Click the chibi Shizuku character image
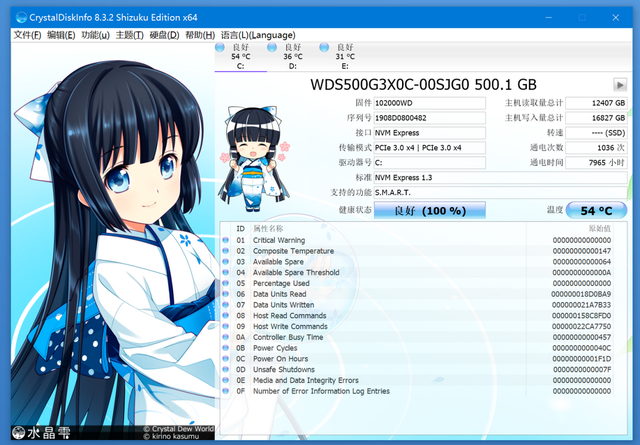640x445 pixels. pos(254,159)
